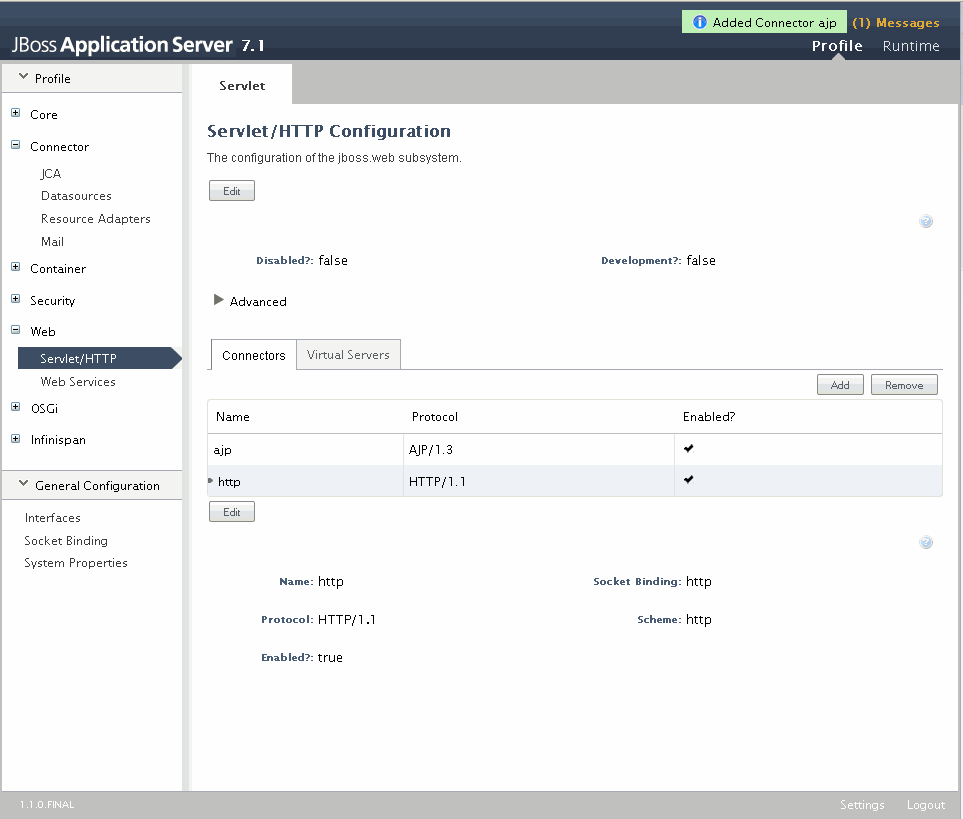Open Web Services in the sidebar
Image resolution: width=963 pixels, height=819 pixels.
78,381
